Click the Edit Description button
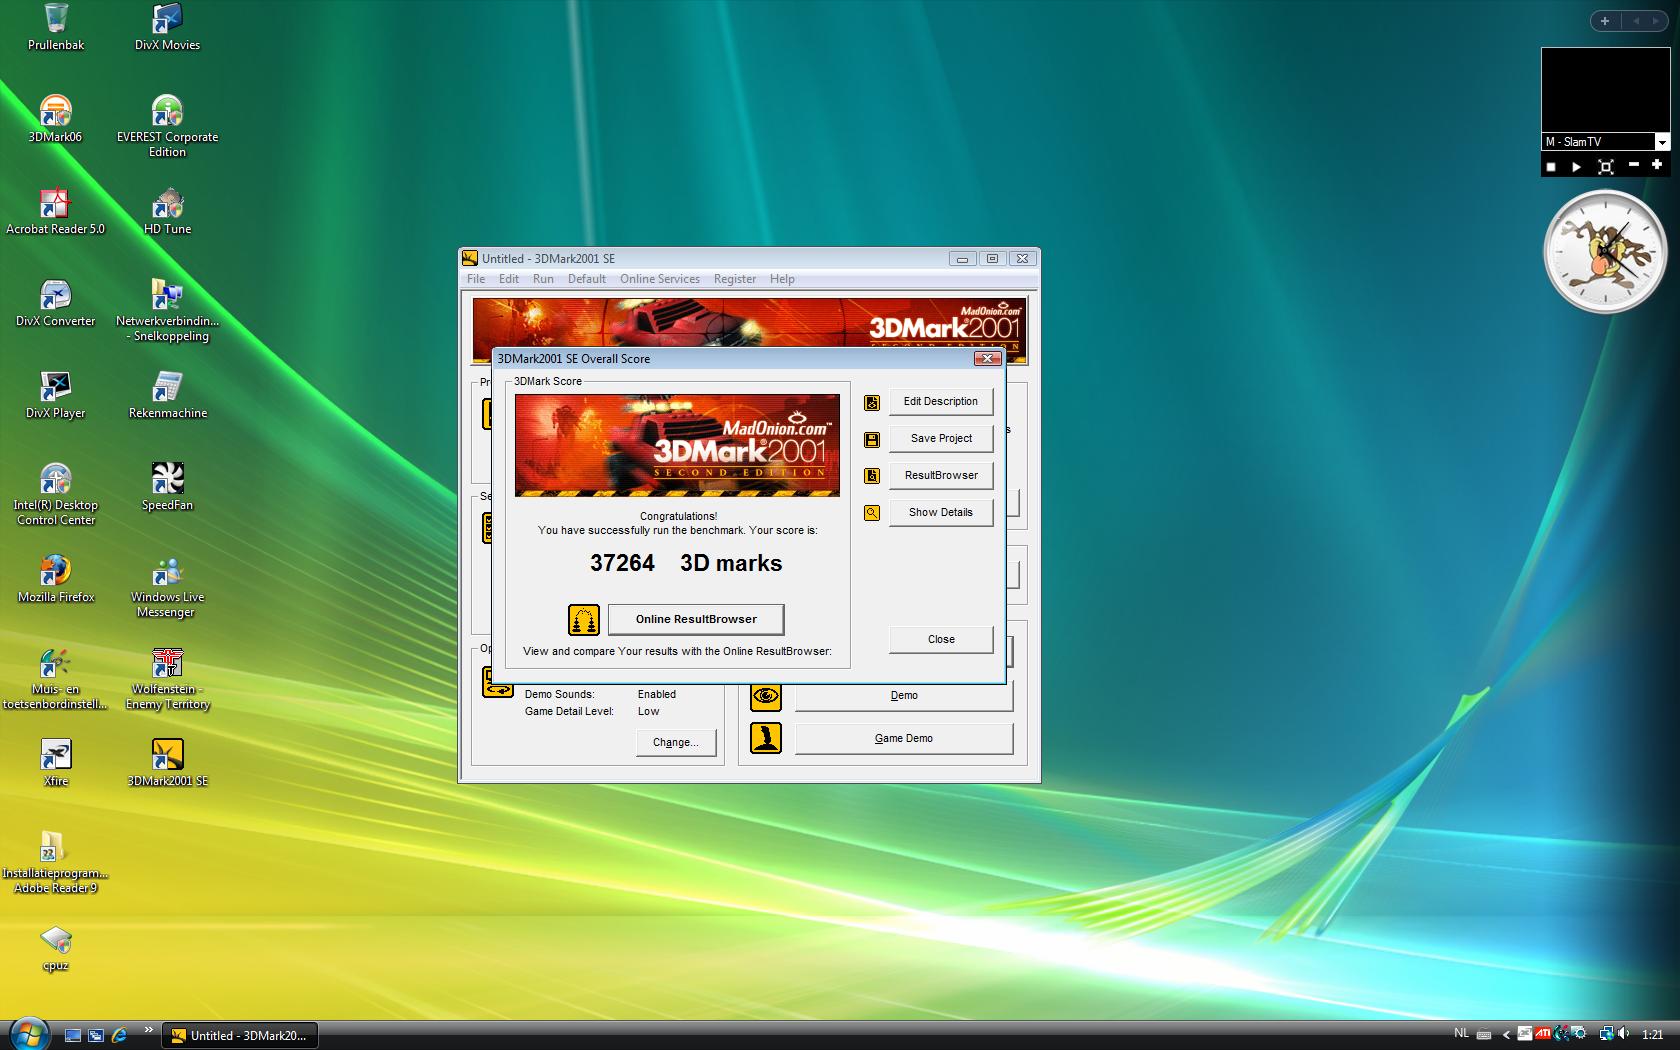 [941, 401]
